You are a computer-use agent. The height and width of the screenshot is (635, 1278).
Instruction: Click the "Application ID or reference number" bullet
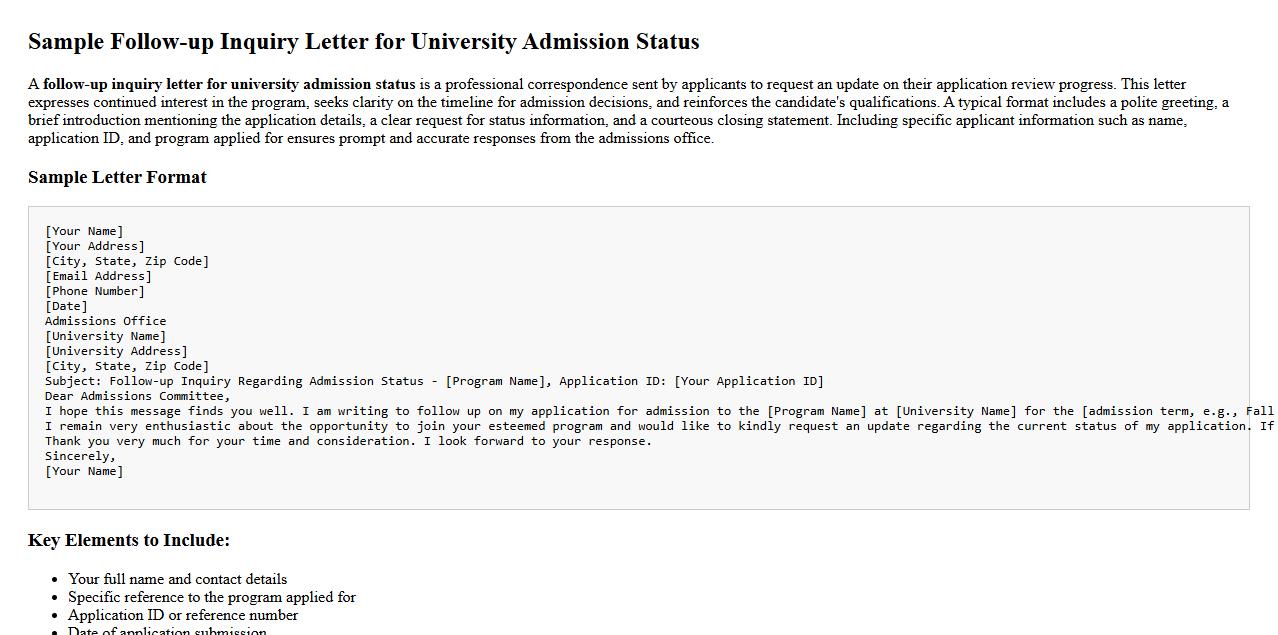click(x=183, y=615)
